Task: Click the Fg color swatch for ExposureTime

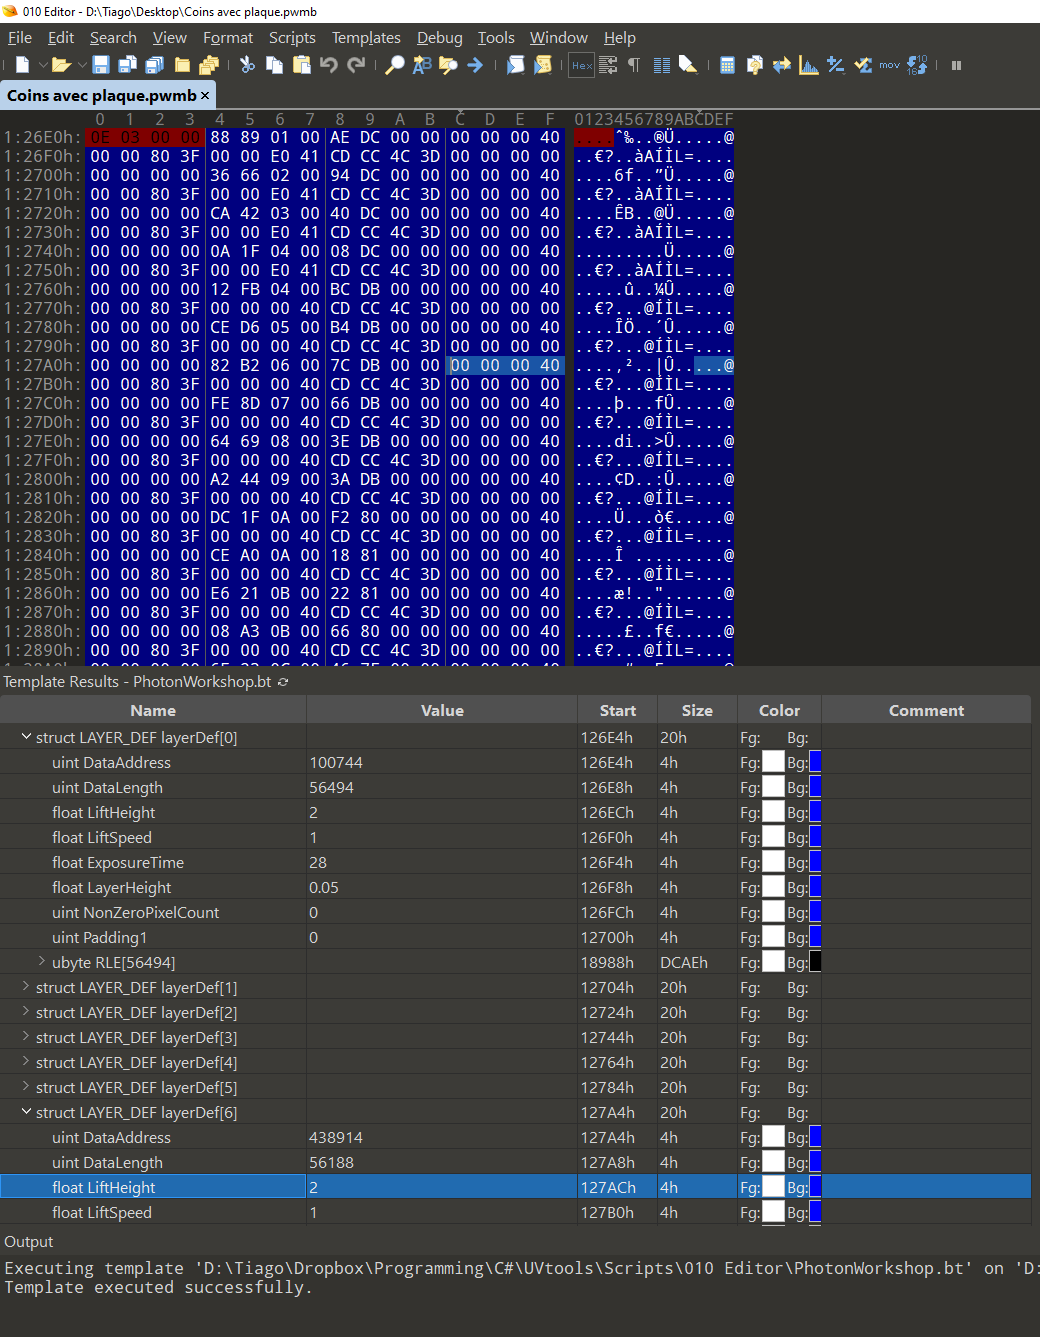Action: (x=773, y=861)
